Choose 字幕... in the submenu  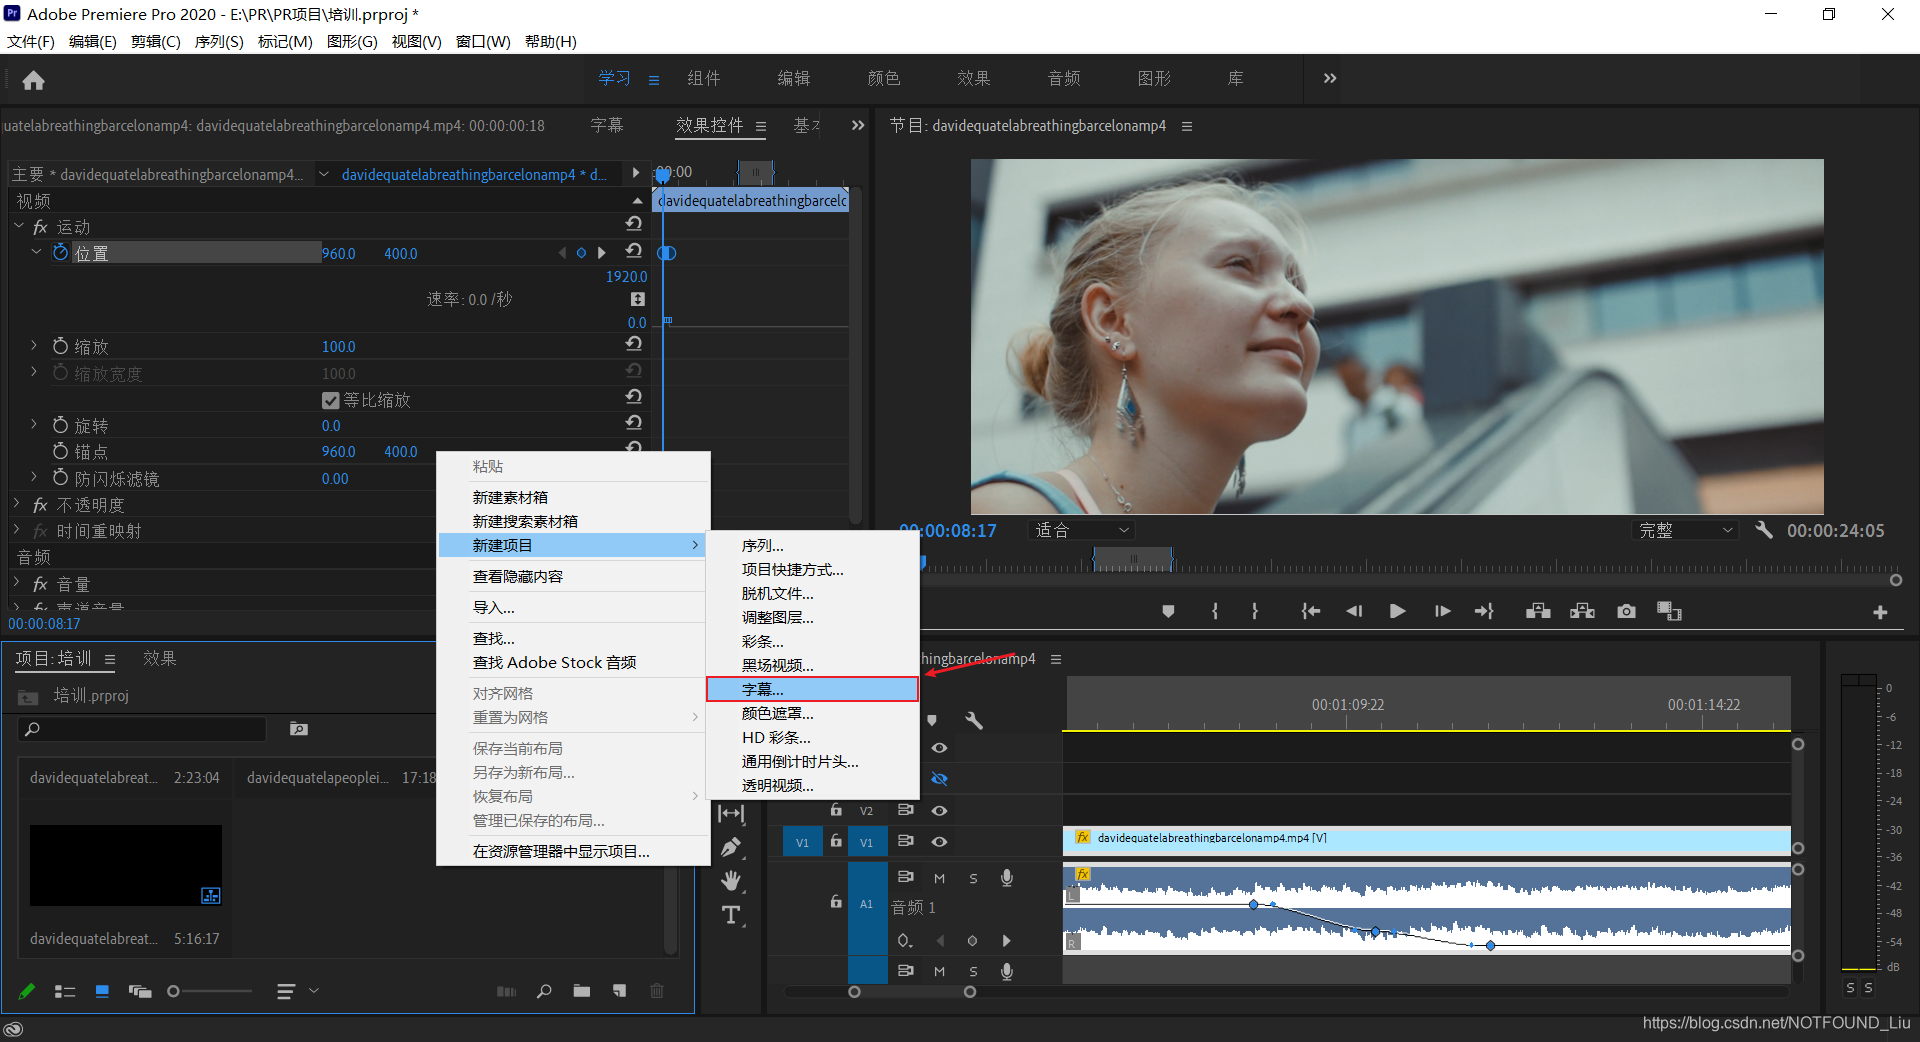(812, 689)
